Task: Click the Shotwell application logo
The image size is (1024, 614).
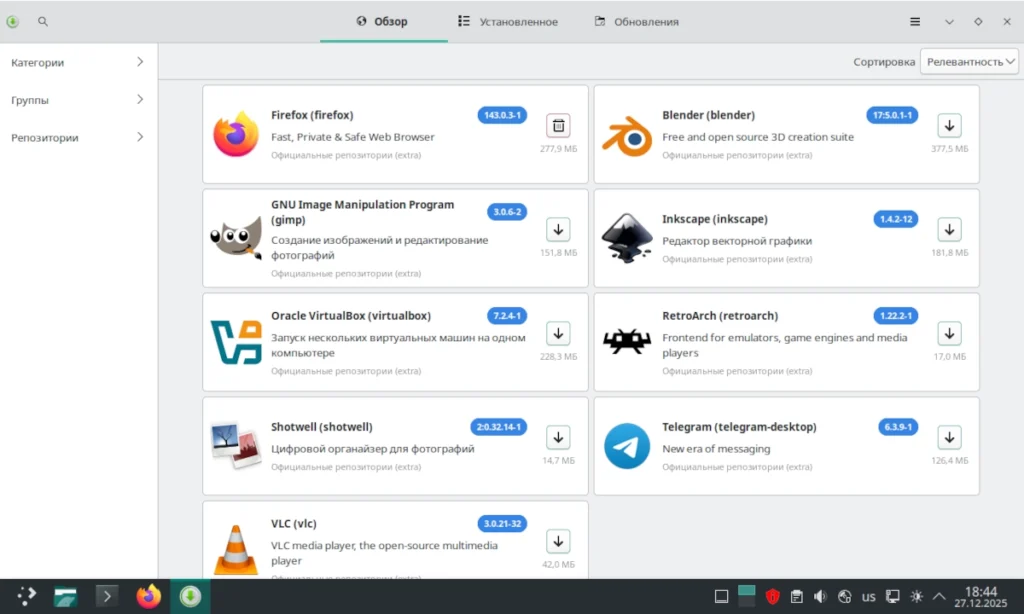Action: pos(236,445)
